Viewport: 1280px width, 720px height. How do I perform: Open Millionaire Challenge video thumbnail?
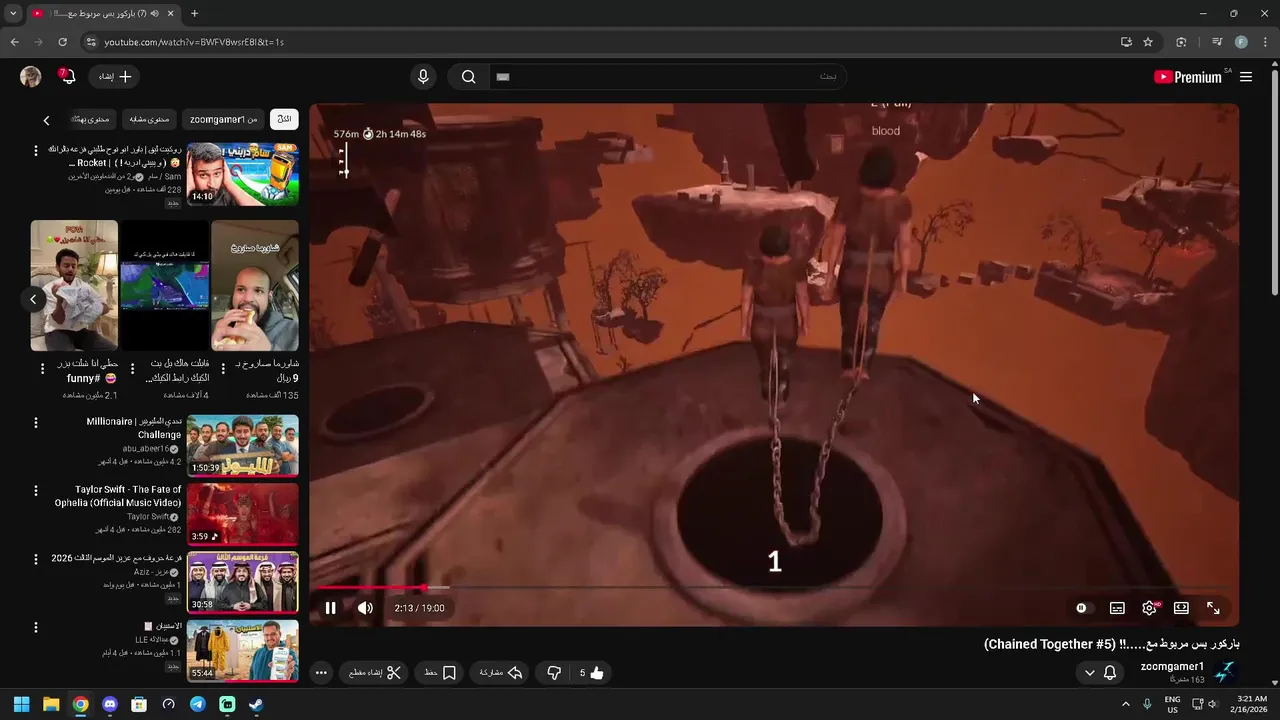[242, 446]
